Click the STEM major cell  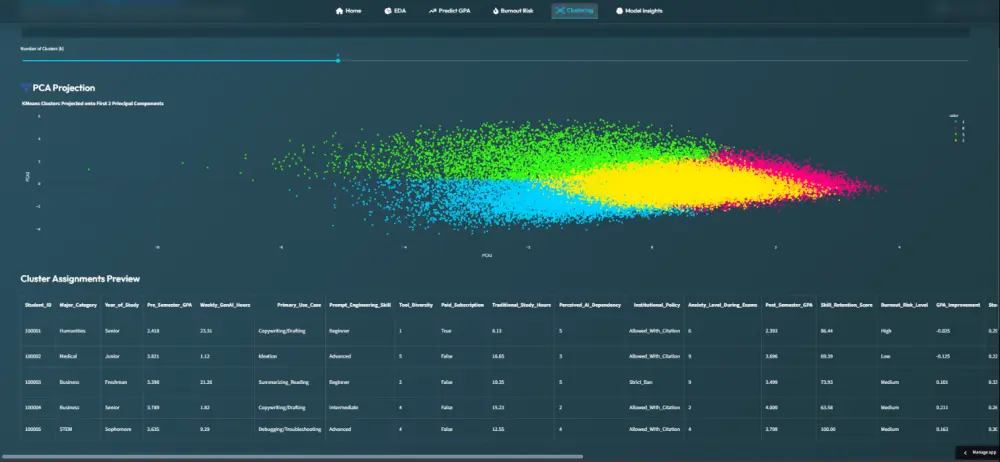point(66,429)
